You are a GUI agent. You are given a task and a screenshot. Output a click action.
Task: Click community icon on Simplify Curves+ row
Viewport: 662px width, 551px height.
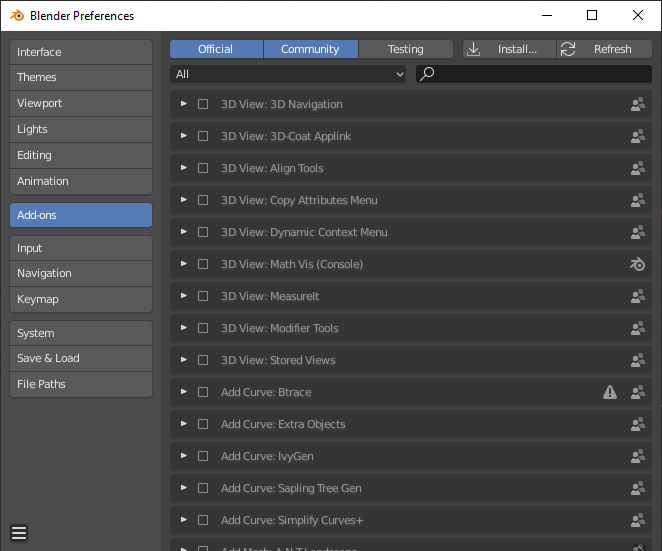(638, 520)
